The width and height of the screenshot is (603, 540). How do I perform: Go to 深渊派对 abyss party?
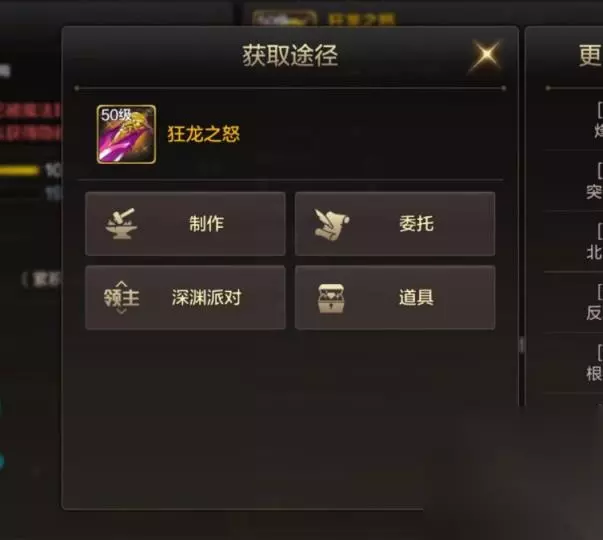(185, 297)
